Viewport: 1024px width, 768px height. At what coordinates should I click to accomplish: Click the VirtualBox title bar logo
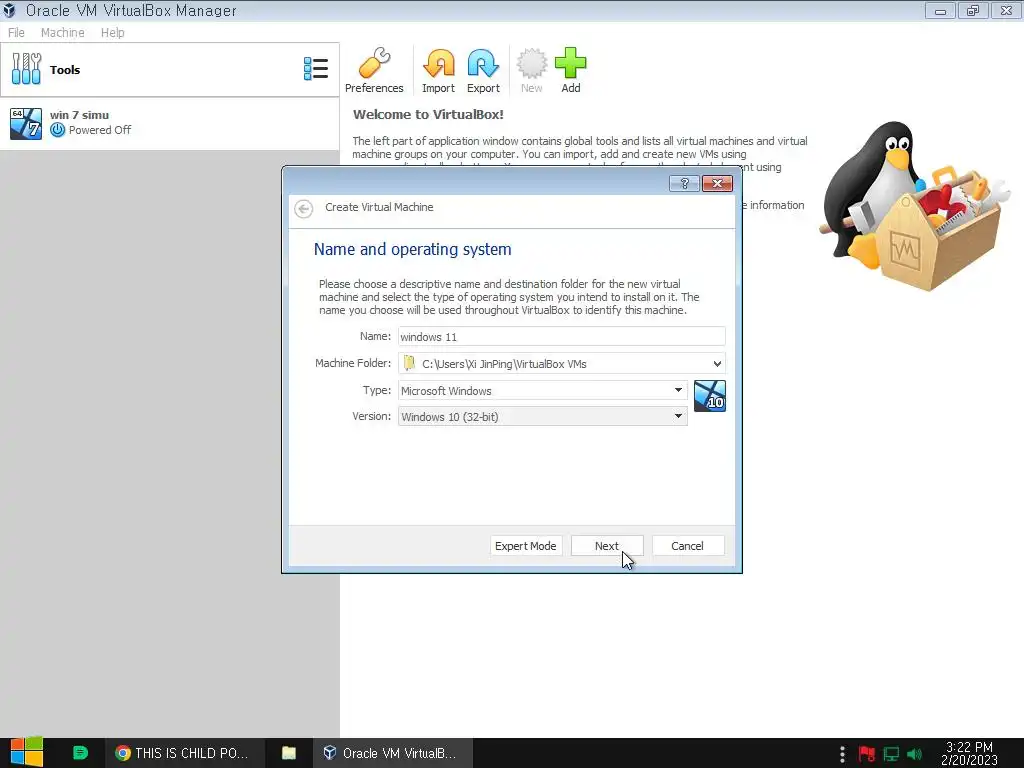(9, 10)
